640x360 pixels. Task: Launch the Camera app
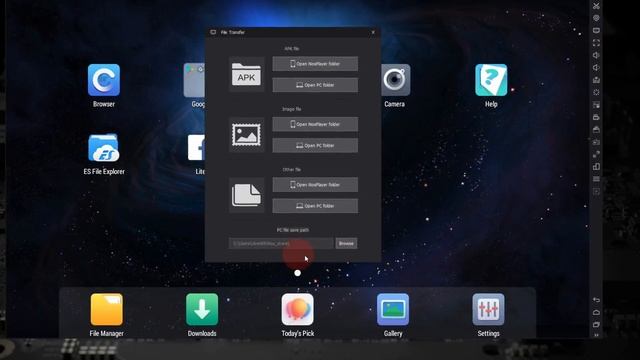[x=394, y=80]
